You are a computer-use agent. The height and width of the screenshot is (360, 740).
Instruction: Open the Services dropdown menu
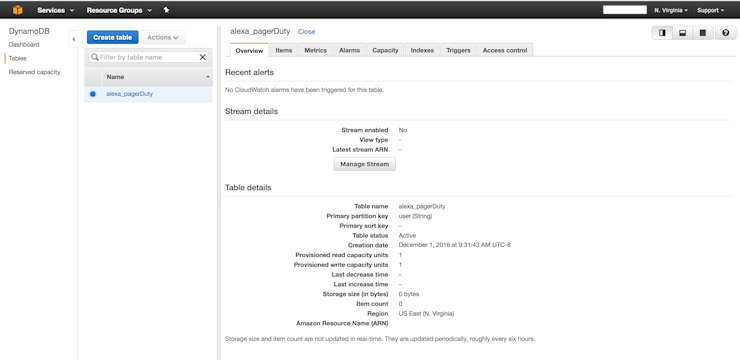pyautogui.click(x=56, y=10)
